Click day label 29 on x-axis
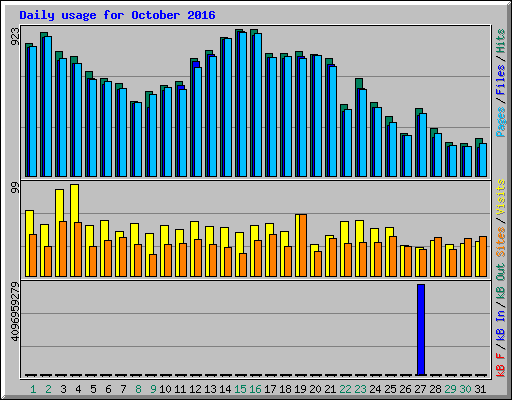The width and height of the screenshot is (512, 400). [x=450, y=389]
